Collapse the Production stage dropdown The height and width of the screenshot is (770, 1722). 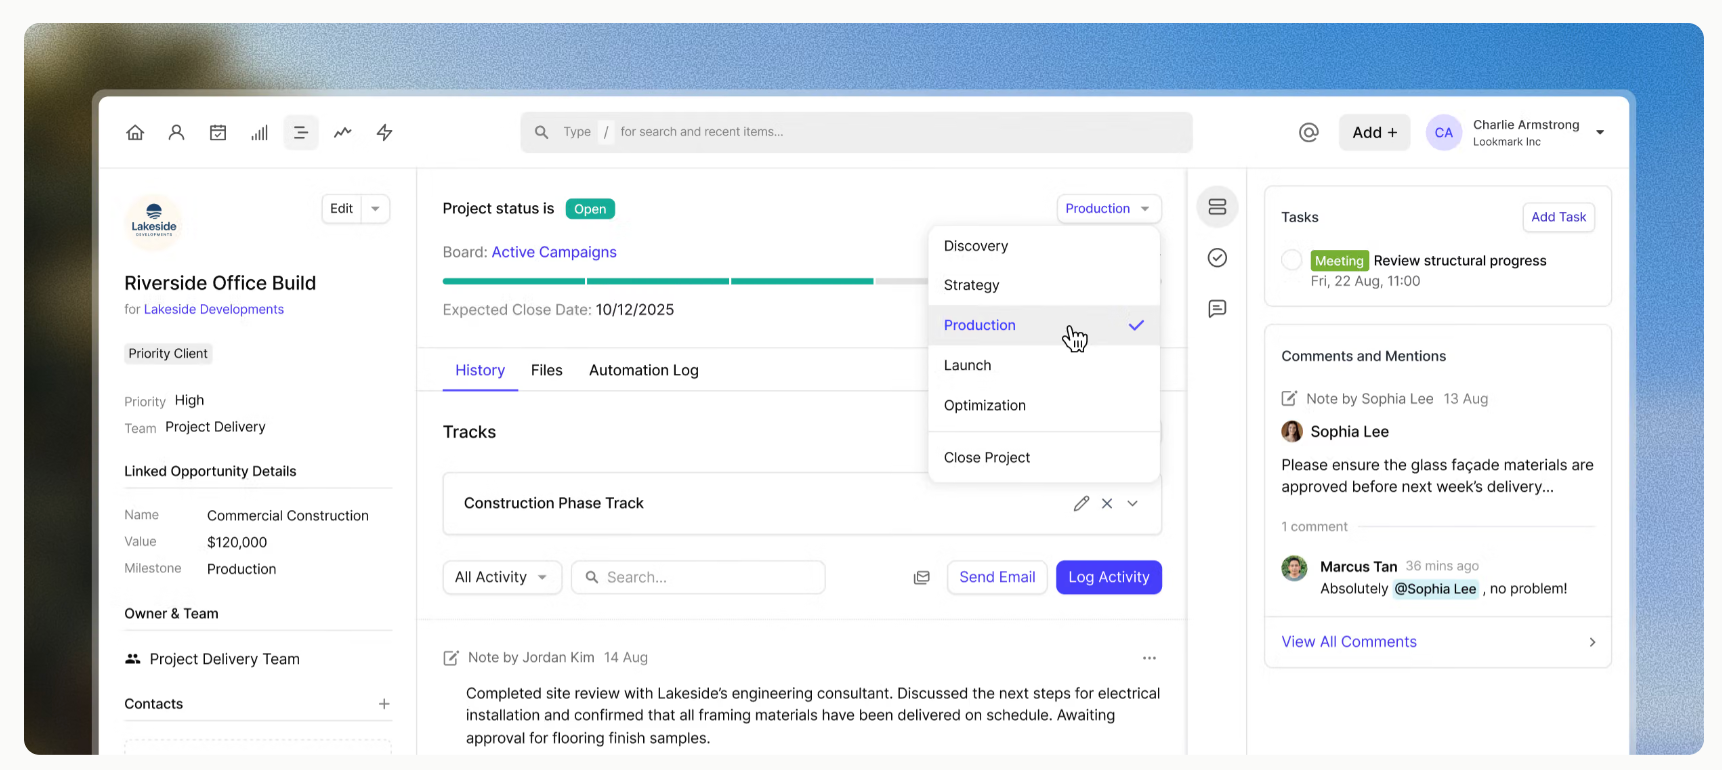1109,208
